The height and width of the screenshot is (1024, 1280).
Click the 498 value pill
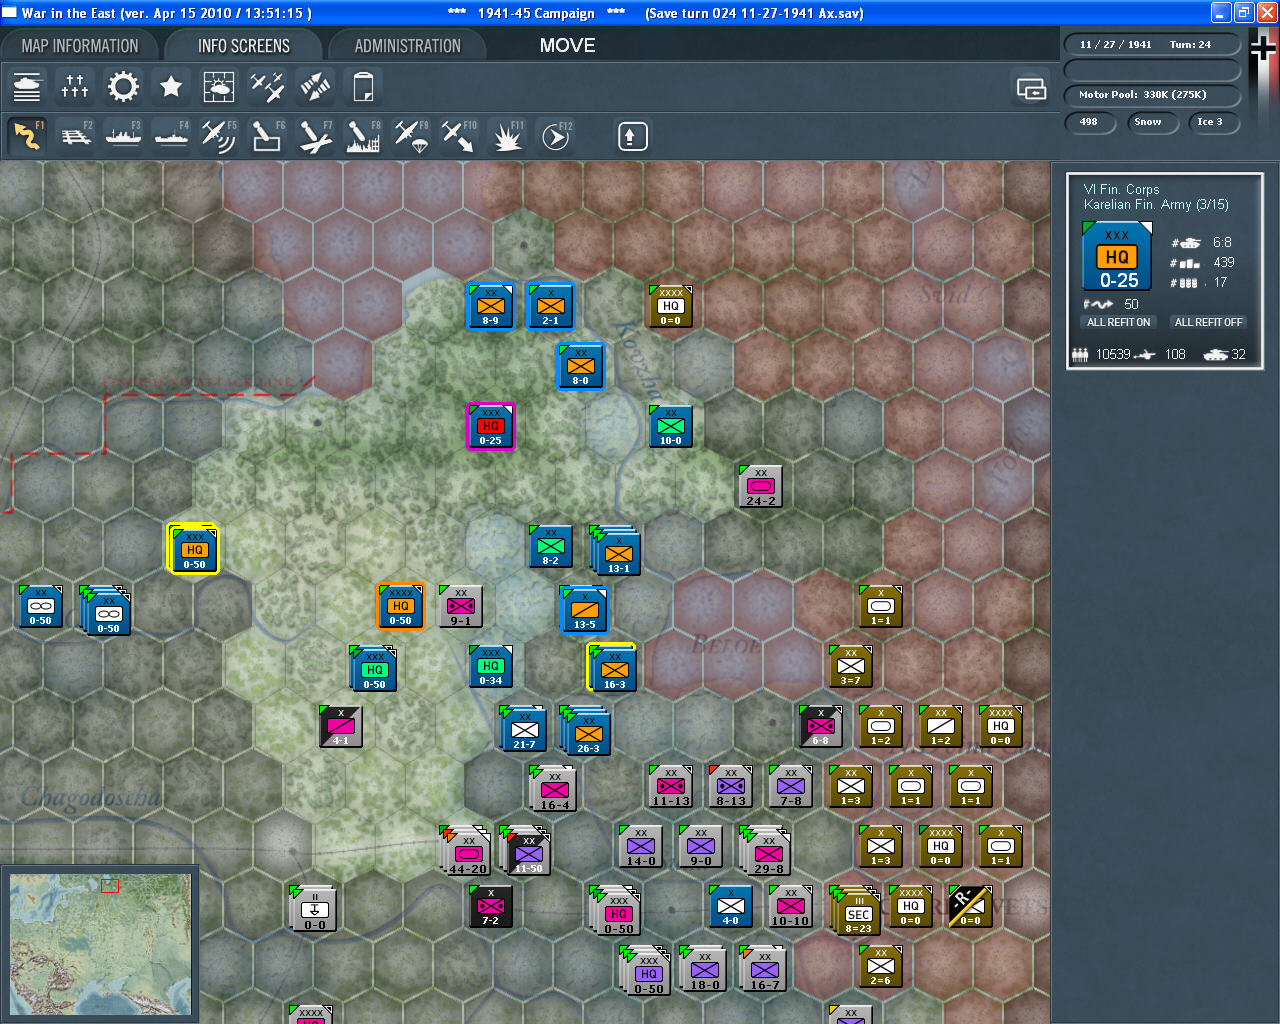point(1089,122)
